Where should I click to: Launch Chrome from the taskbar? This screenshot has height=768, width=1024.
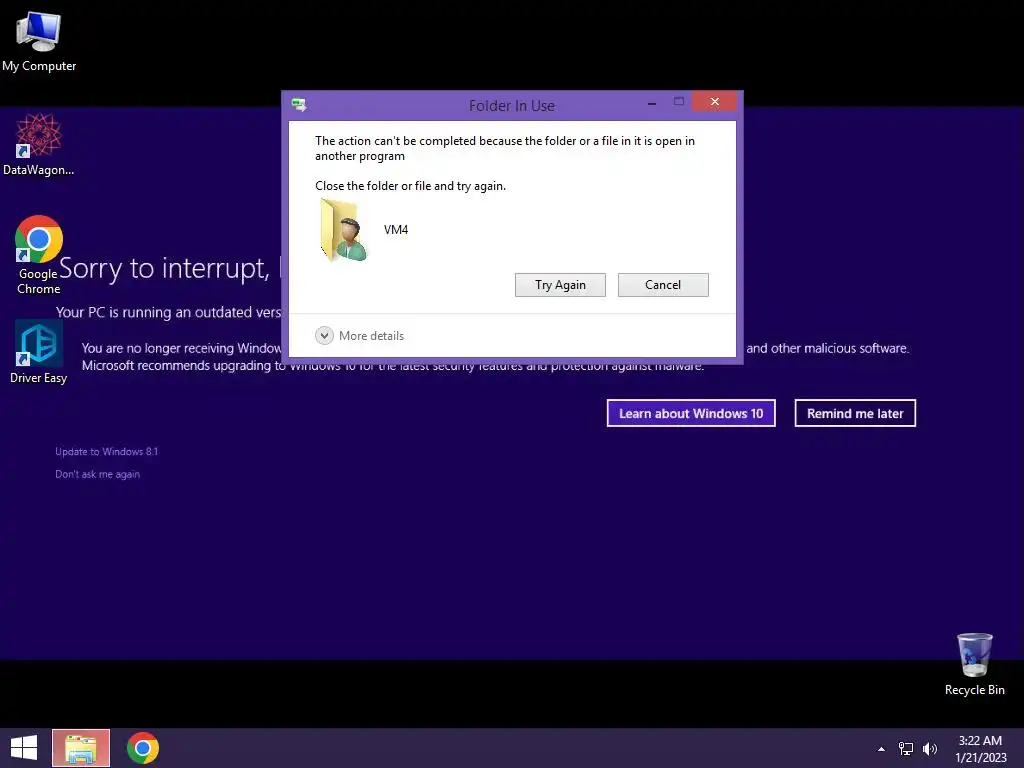pyautogui.click(x=142, y=748)
